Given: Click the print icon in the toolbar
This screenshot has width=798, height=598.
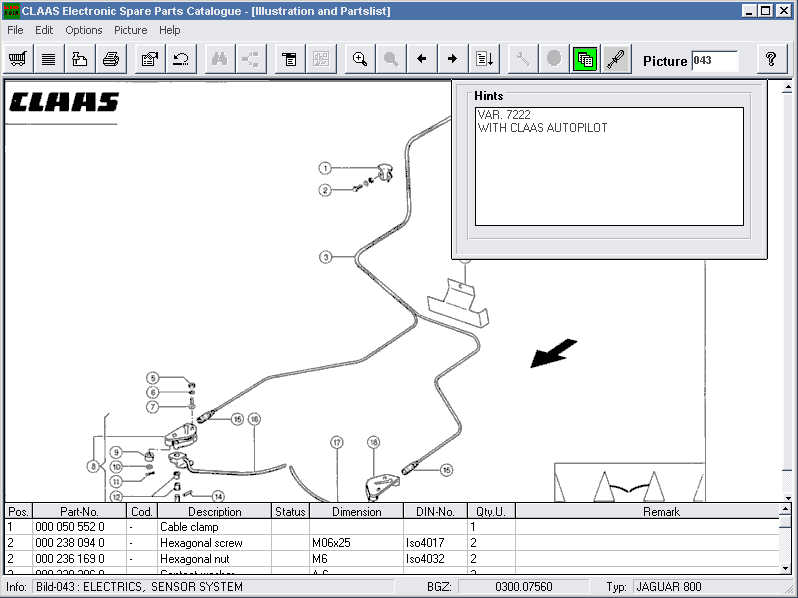Looking at the screenshot, I should [x=111, y=59].
